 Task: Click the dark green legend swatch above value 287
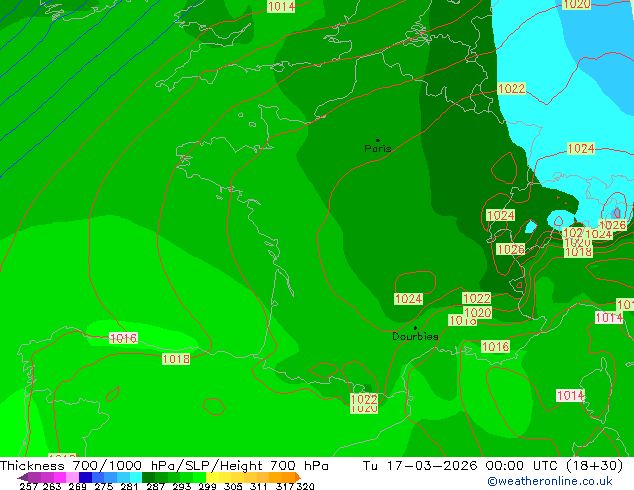(149, 477)
